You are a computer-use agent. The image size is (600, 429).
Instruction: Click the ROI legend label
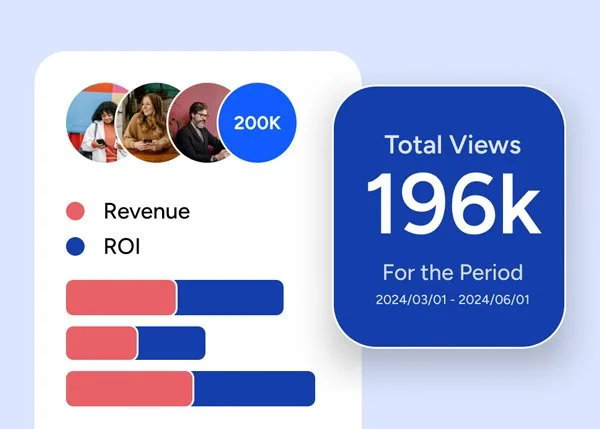point(122,246)
